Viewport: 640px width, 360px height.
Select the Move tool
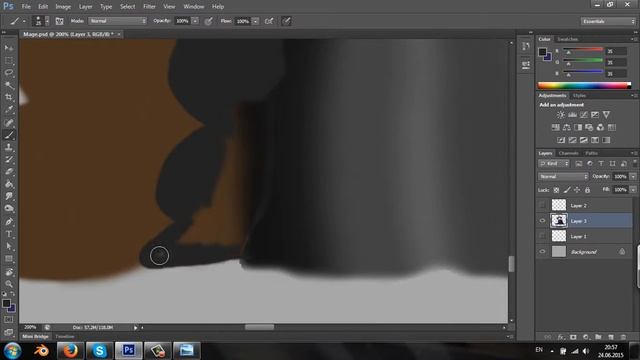pyautogui.click(x=9, y=48)
